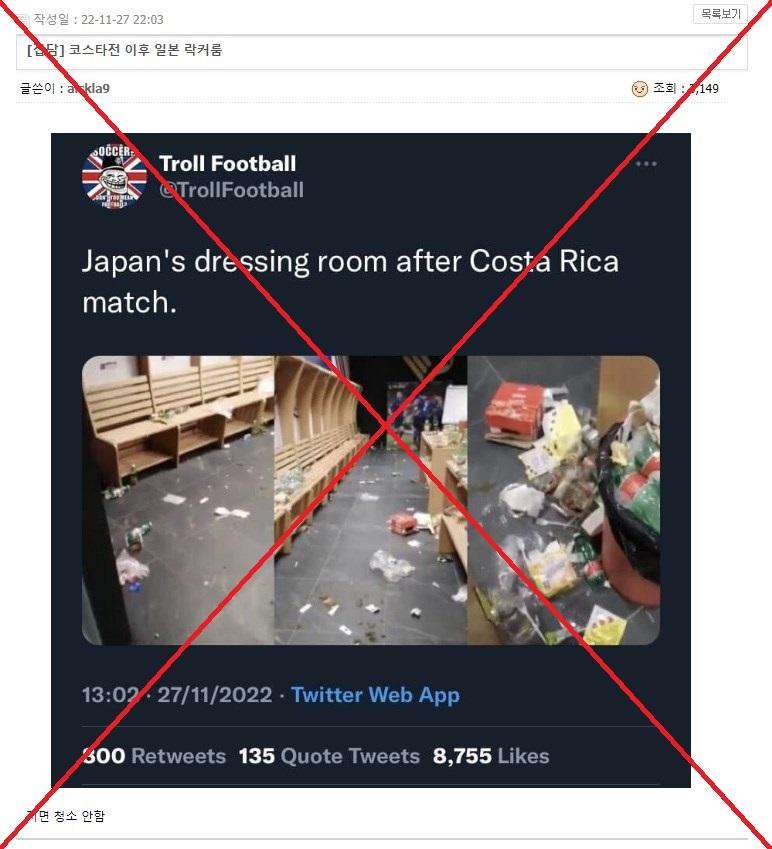Click the author name next to 글쓴이

pyautogui.click(x=88, y=88)
